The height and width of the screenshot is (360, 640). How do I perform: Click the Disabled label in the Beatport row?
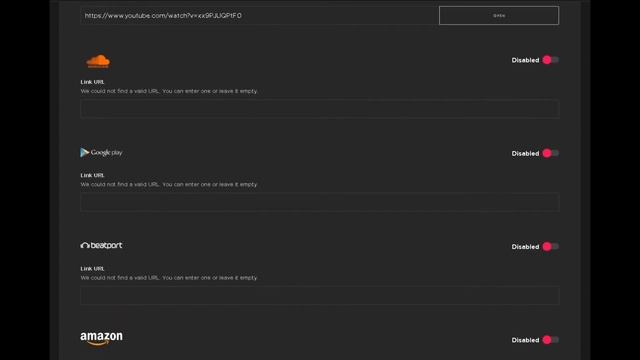[x=525, y=247]
